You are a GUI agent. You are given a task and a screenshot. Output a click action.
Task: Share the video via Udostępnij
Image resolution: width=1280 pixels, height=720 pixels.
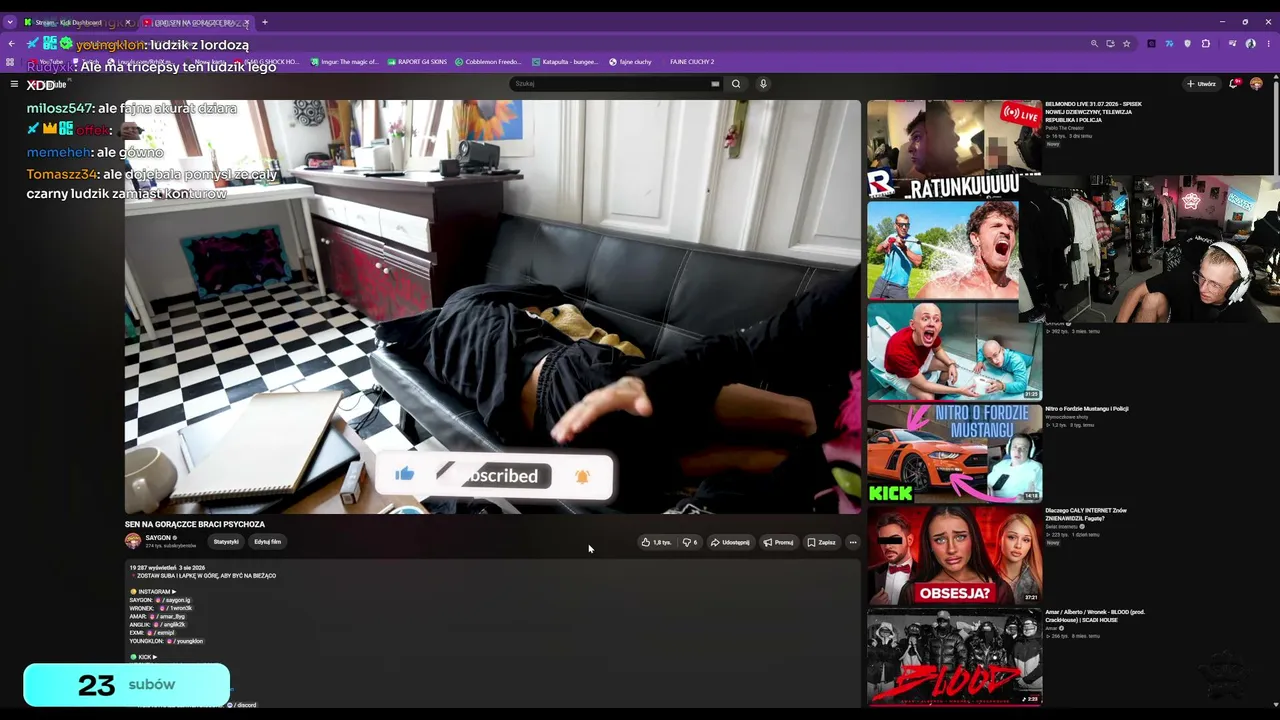click(x=730, y=542)
